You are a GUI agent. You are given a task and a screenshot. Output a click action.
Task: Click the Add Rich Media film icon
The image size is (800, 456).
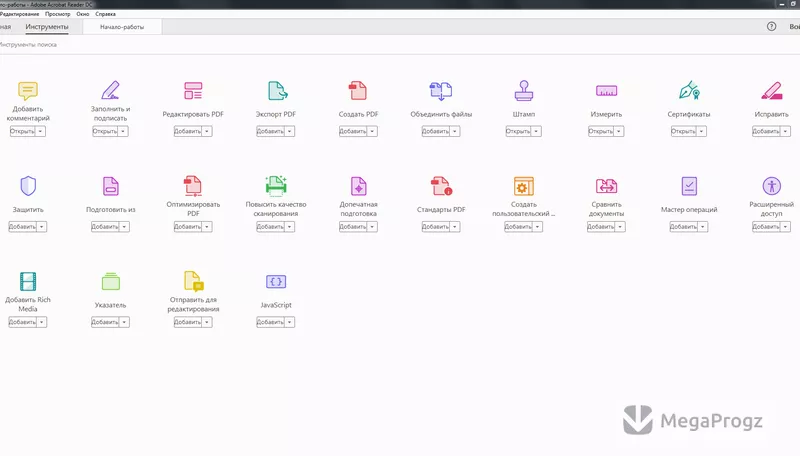[x=28, y=282]
